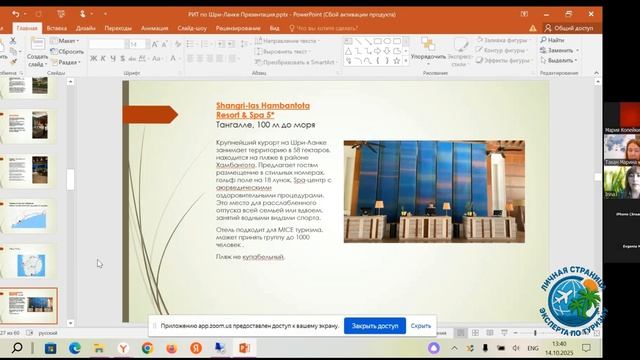The image size is (640, 360).
Task: Start slideshow from status bar icon
Action: click(x=504, y=333)
